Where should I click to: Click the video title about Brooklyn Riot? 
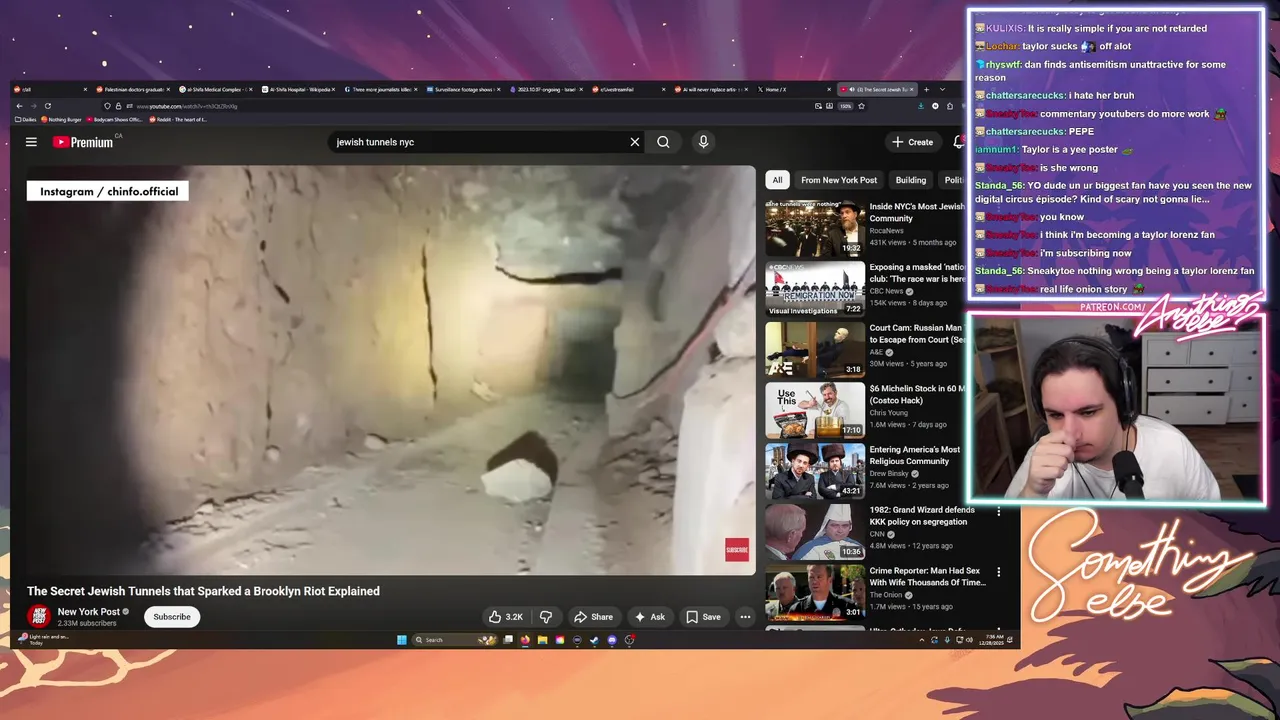(203, 591)
